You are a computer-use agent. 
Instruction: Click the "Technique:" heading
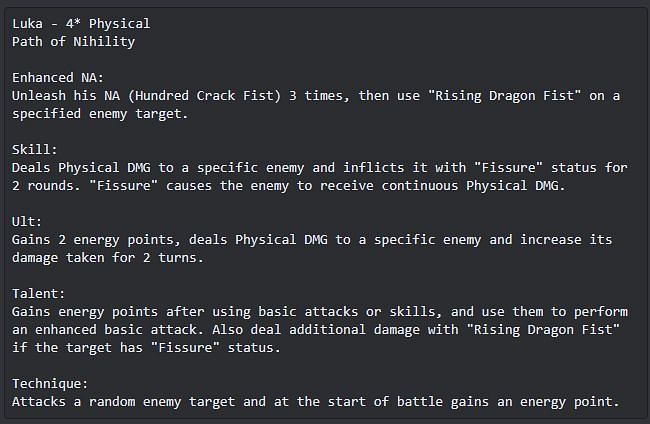(x=50, y=384)
